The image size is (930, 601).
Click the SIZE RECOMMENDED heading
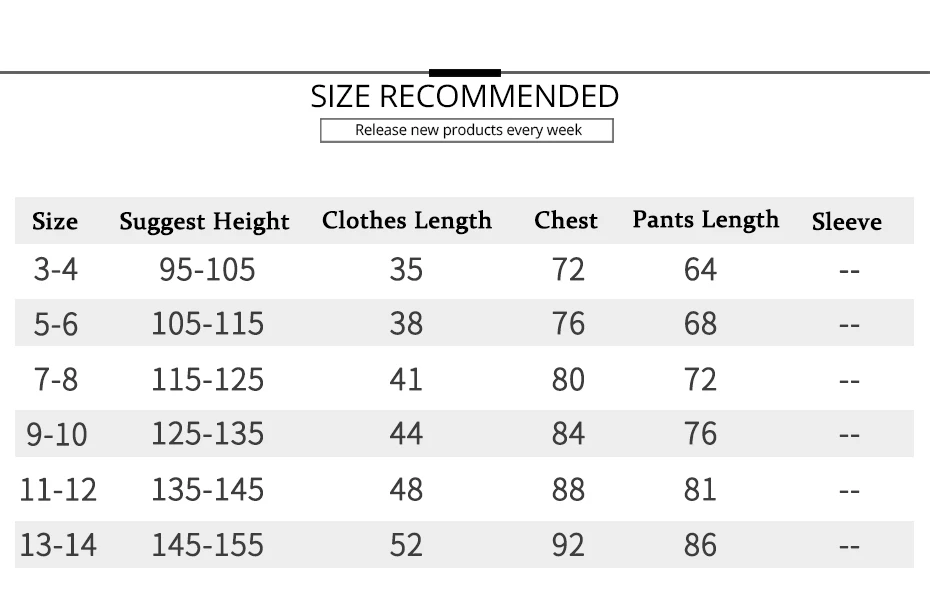(464, 96)
